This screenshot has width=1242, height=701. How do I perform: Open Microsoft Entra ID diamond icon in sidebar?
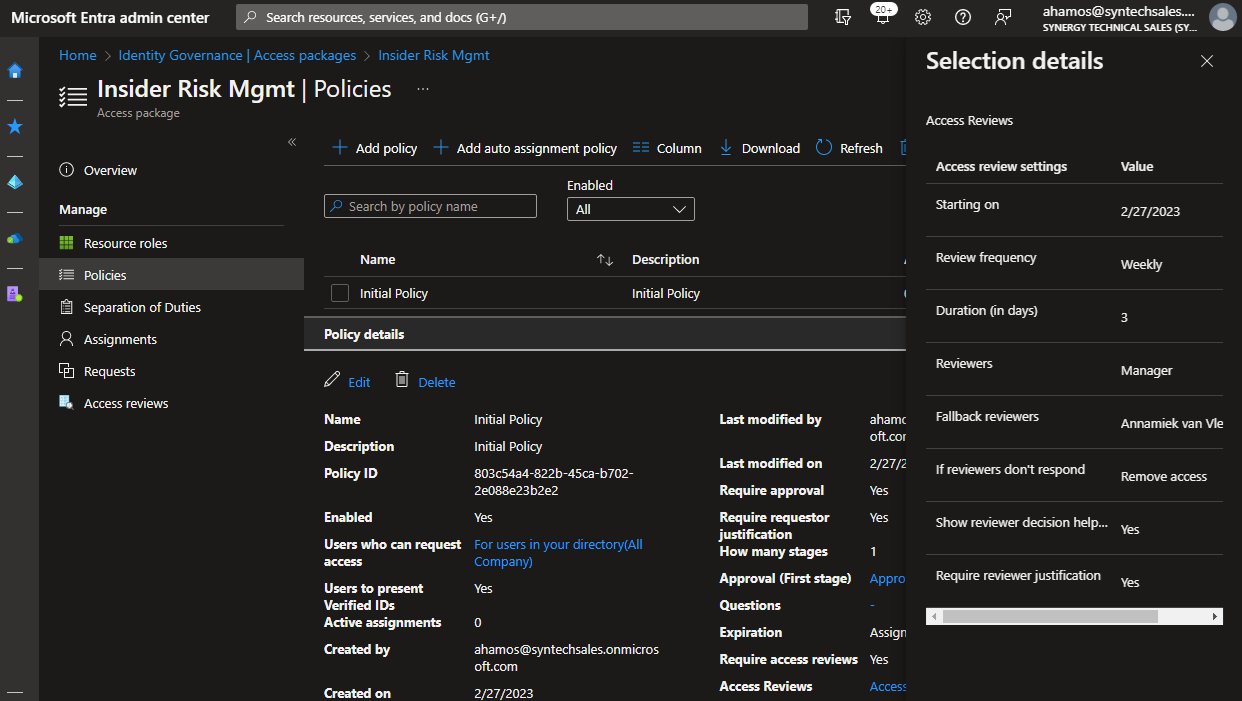(x=14, y=182)
